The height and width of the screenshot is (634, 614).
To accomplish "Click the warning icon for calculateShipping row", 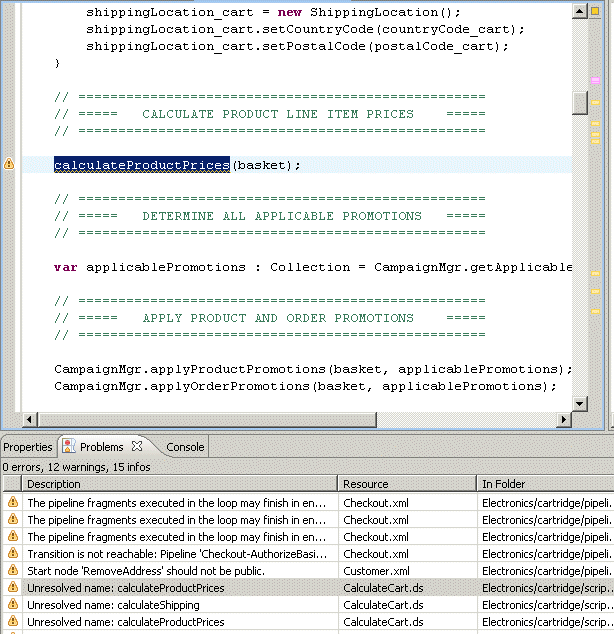I will (13, 605).
